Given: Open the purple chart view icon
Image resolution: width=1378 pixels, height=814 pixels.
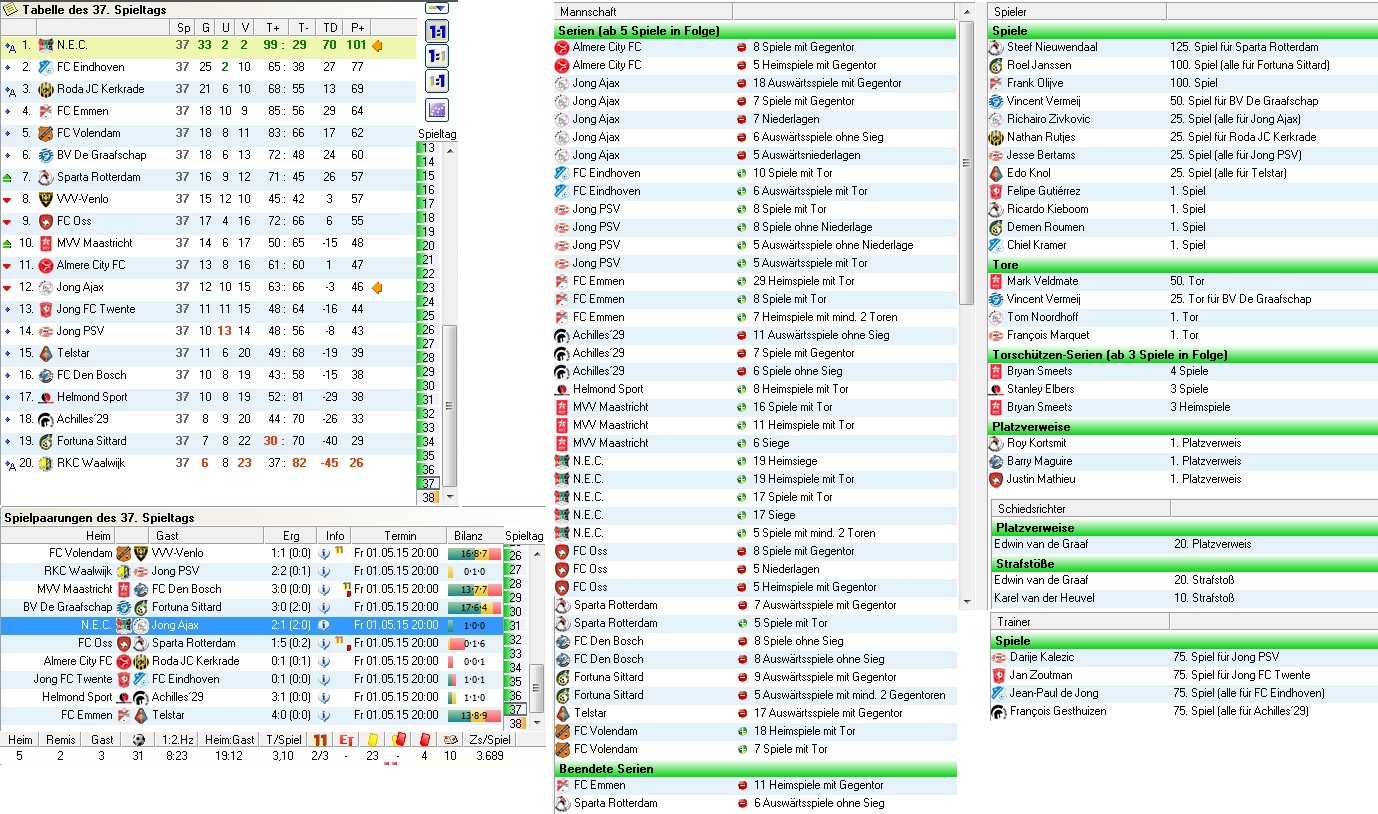Looking at the screenshot, I should coord(437,110).
